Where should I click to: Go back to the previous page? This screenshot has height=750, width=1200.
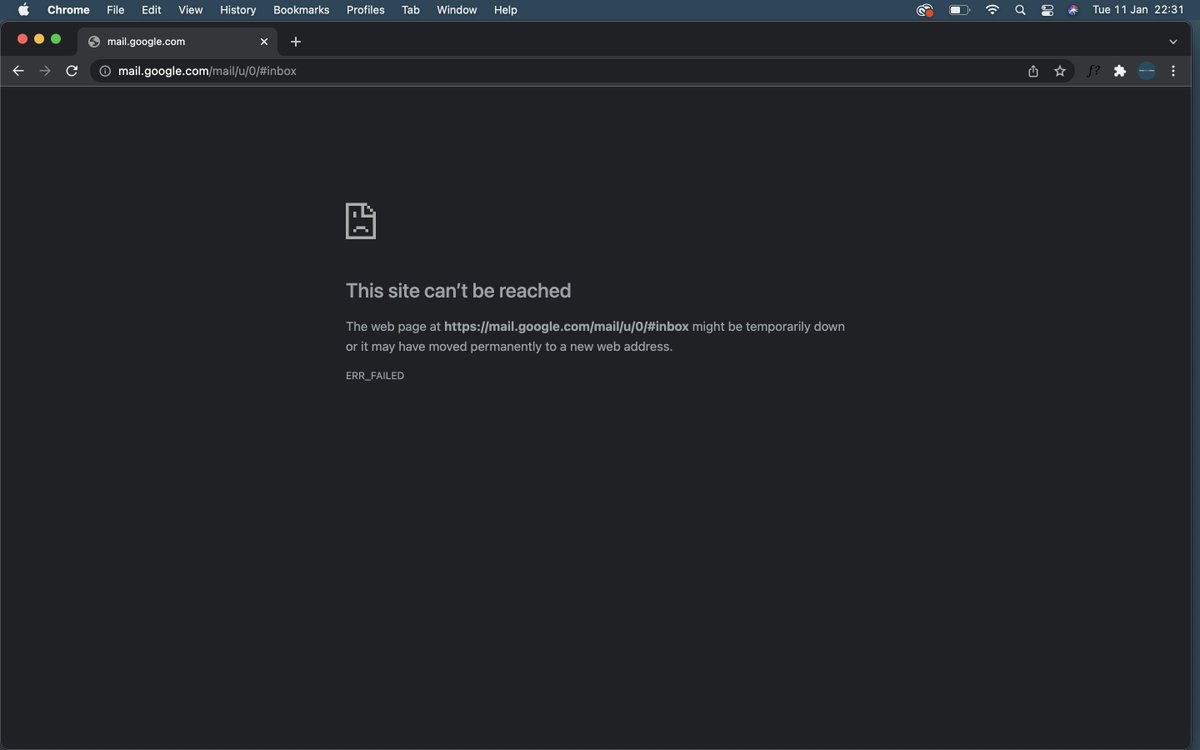pos(18,71)
